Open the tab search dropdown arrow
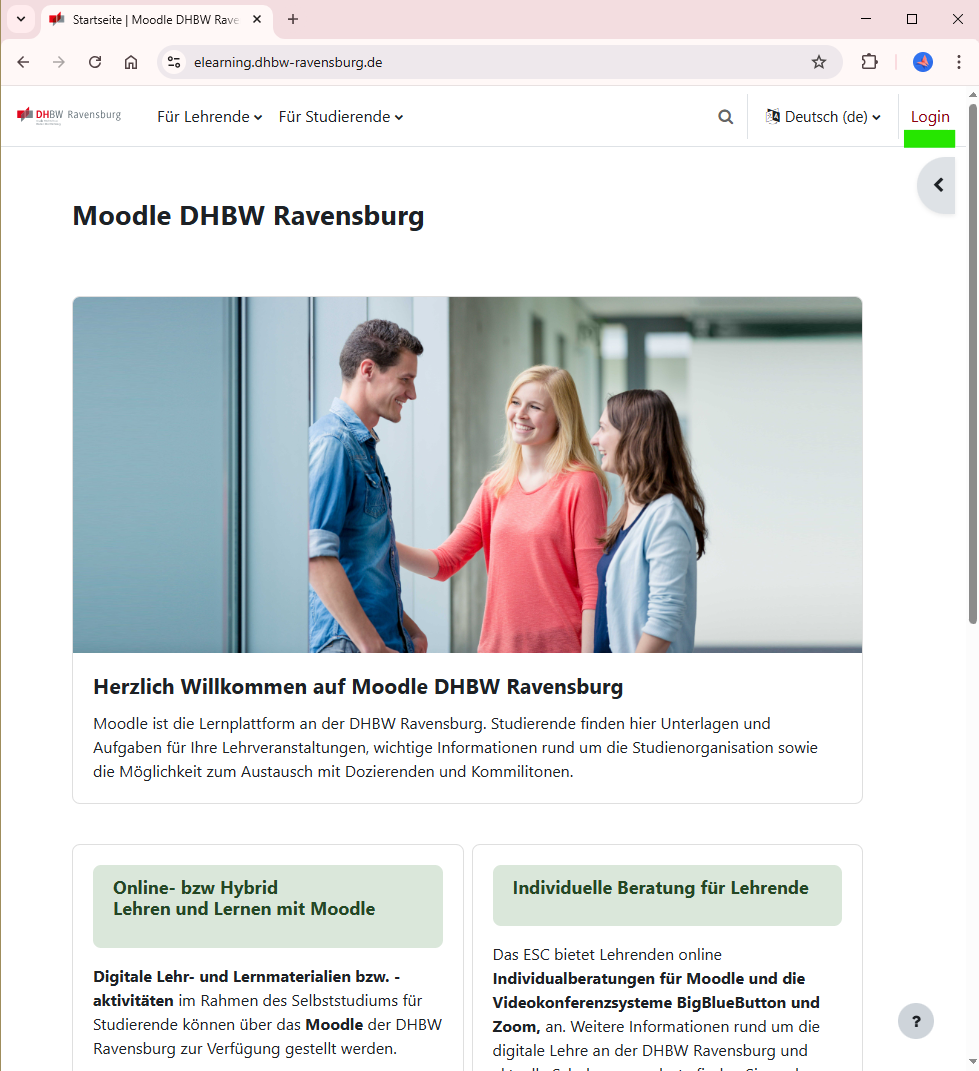This screenshot has width=979, height=1071. pyautogui.click(x=21, y=19)
